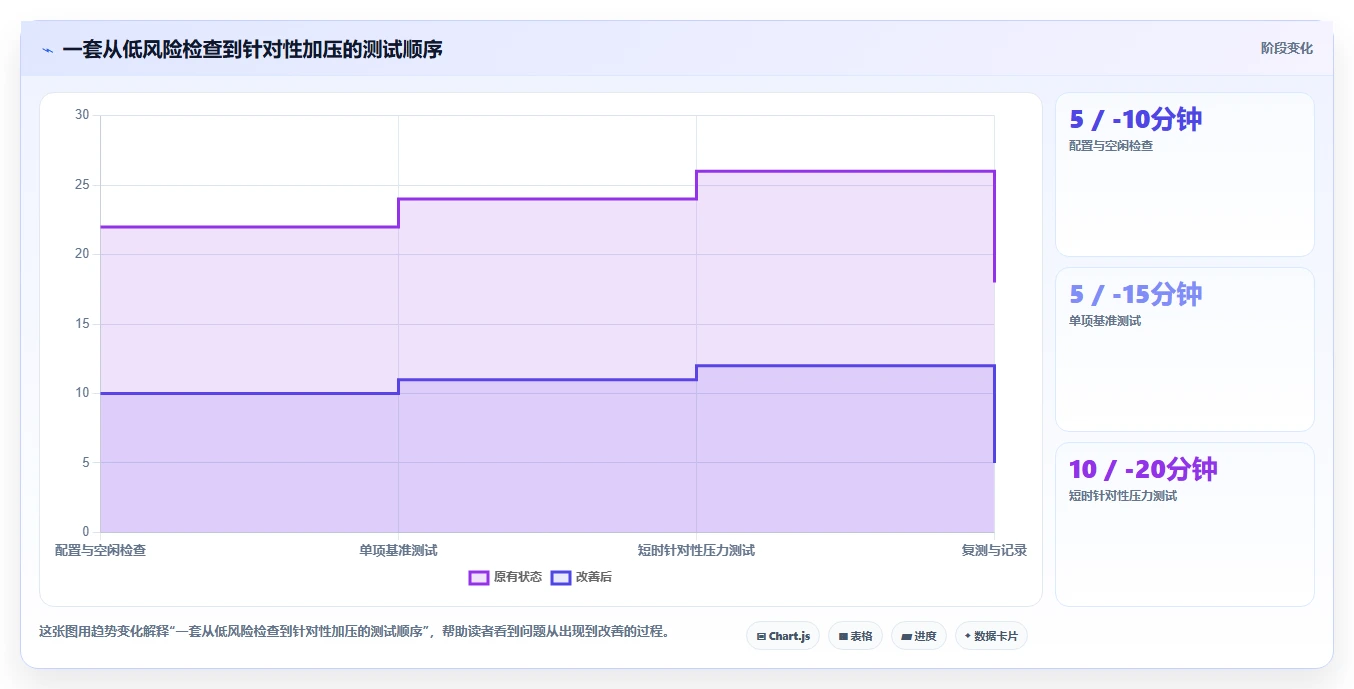Screen dimensions: 1354x689
Task: Click the 单项基准测试 axis label
Action: coord(398,551)
